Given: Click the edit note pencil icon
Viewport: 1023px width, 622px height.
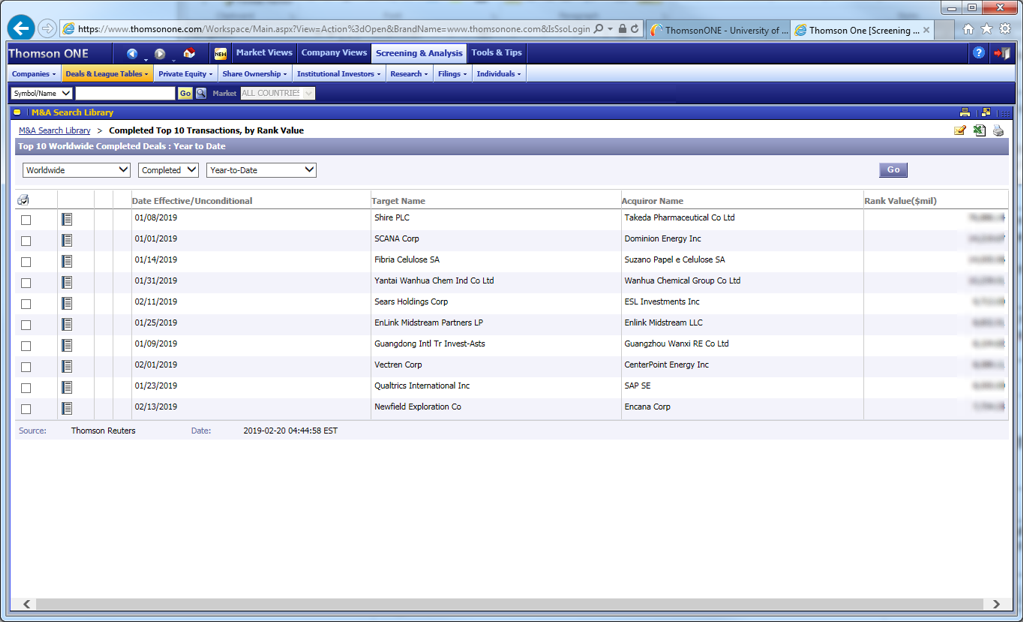Looking at the screenshot, I should click(960, 131).
